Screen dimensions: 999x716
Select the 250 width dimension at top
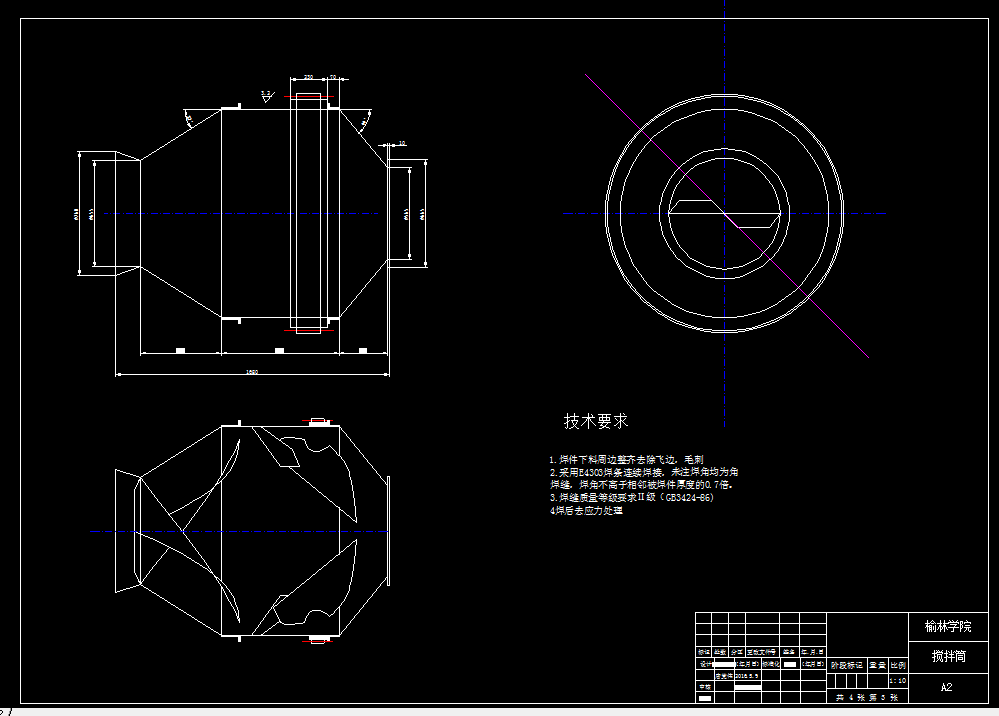click(308, 77)
